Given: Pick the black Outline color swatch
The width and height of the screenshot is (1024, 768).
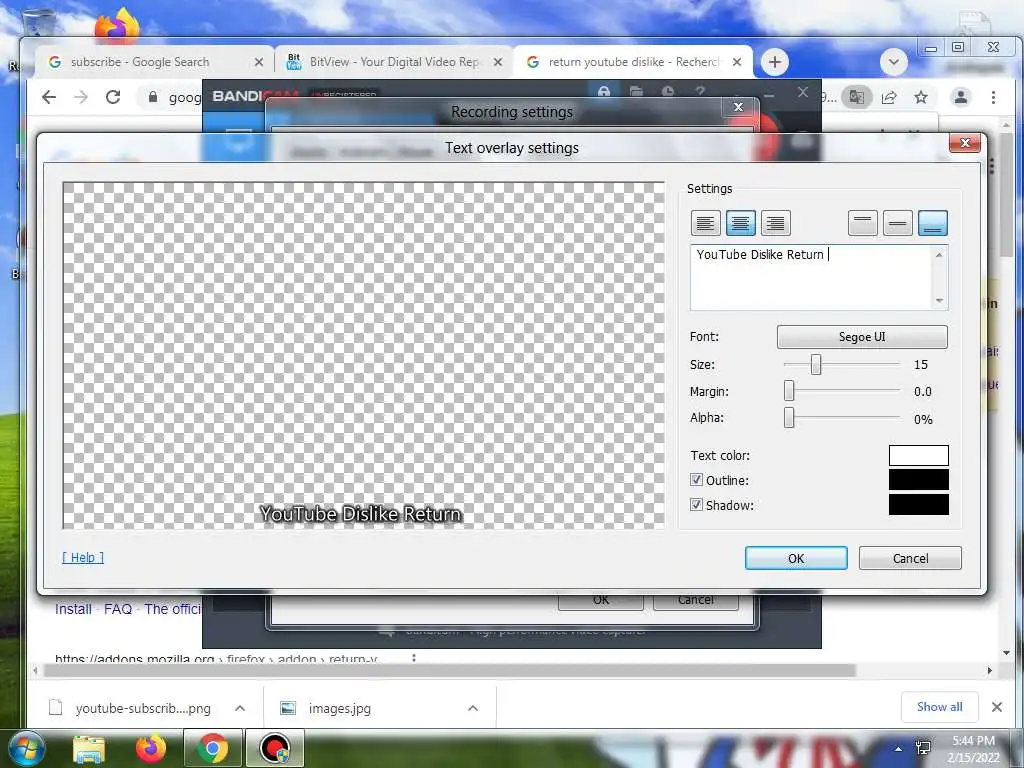Looking at the screenshot, I should [x=918, y=480].
